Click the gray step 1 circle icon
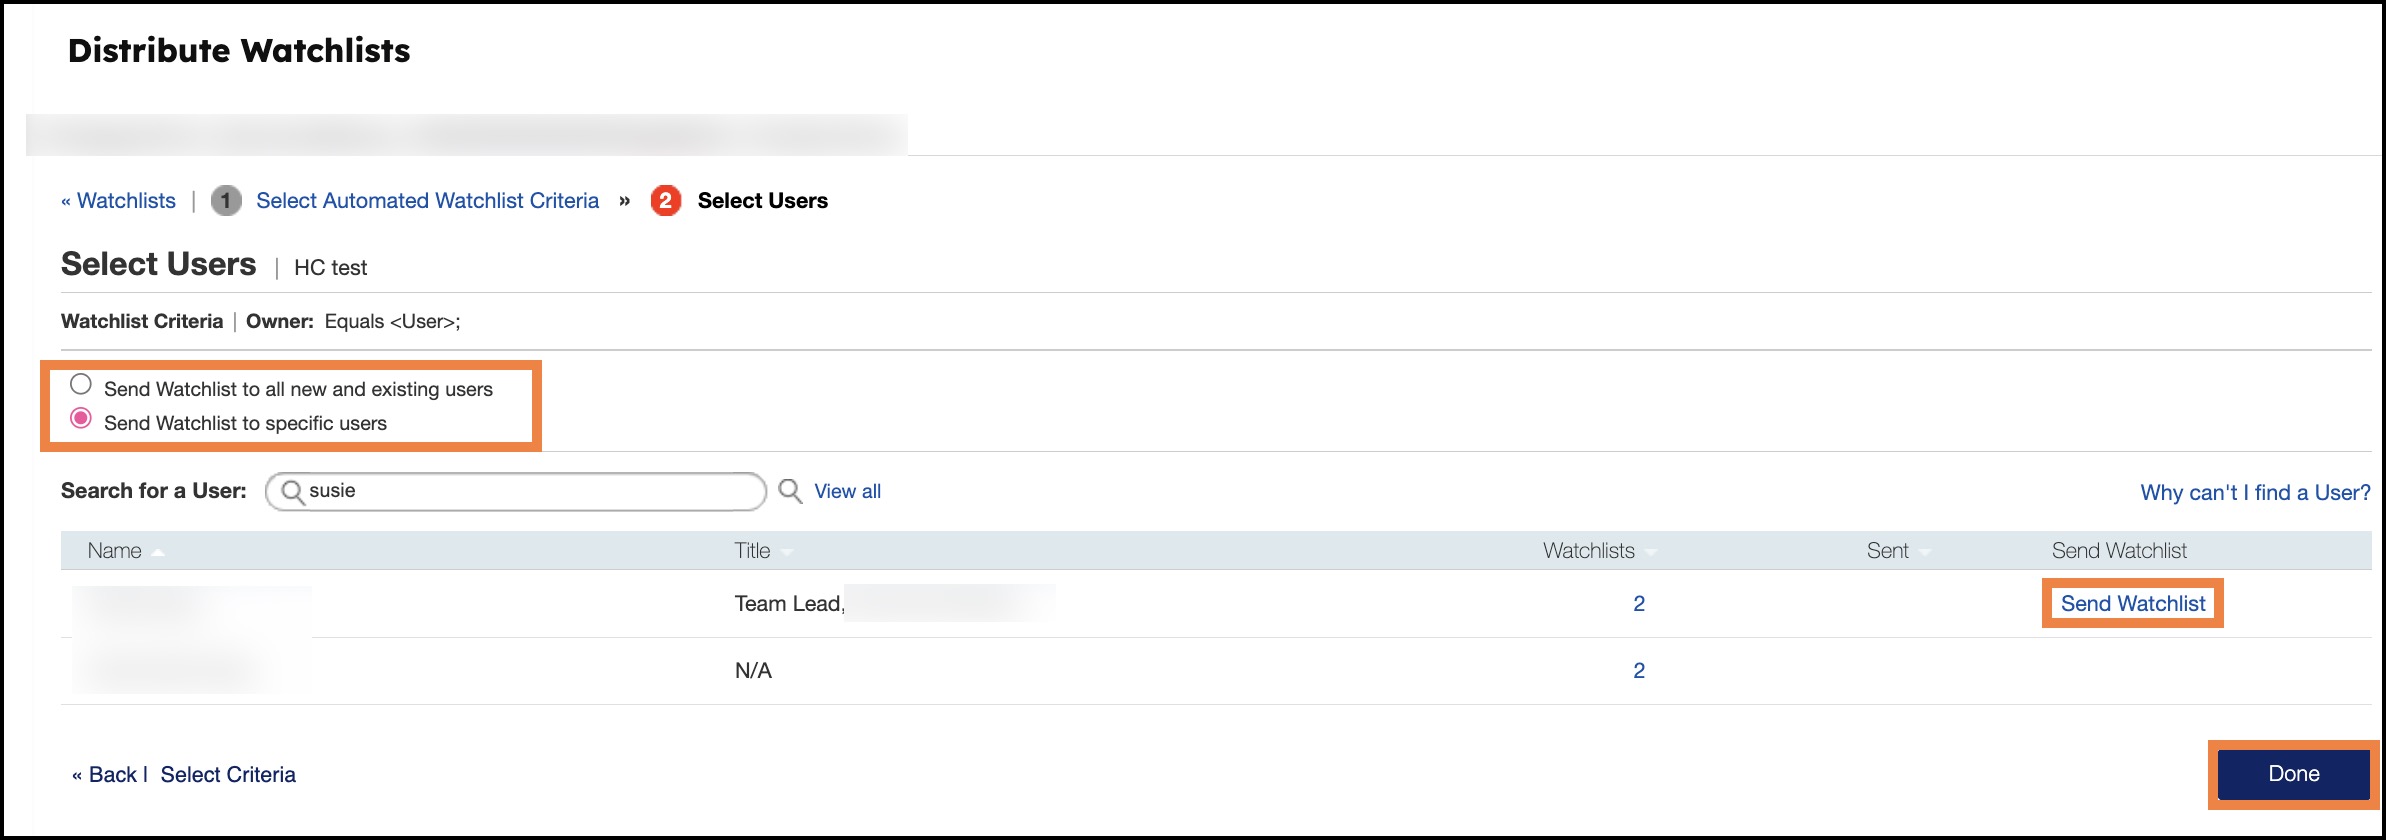 [226, 201]
